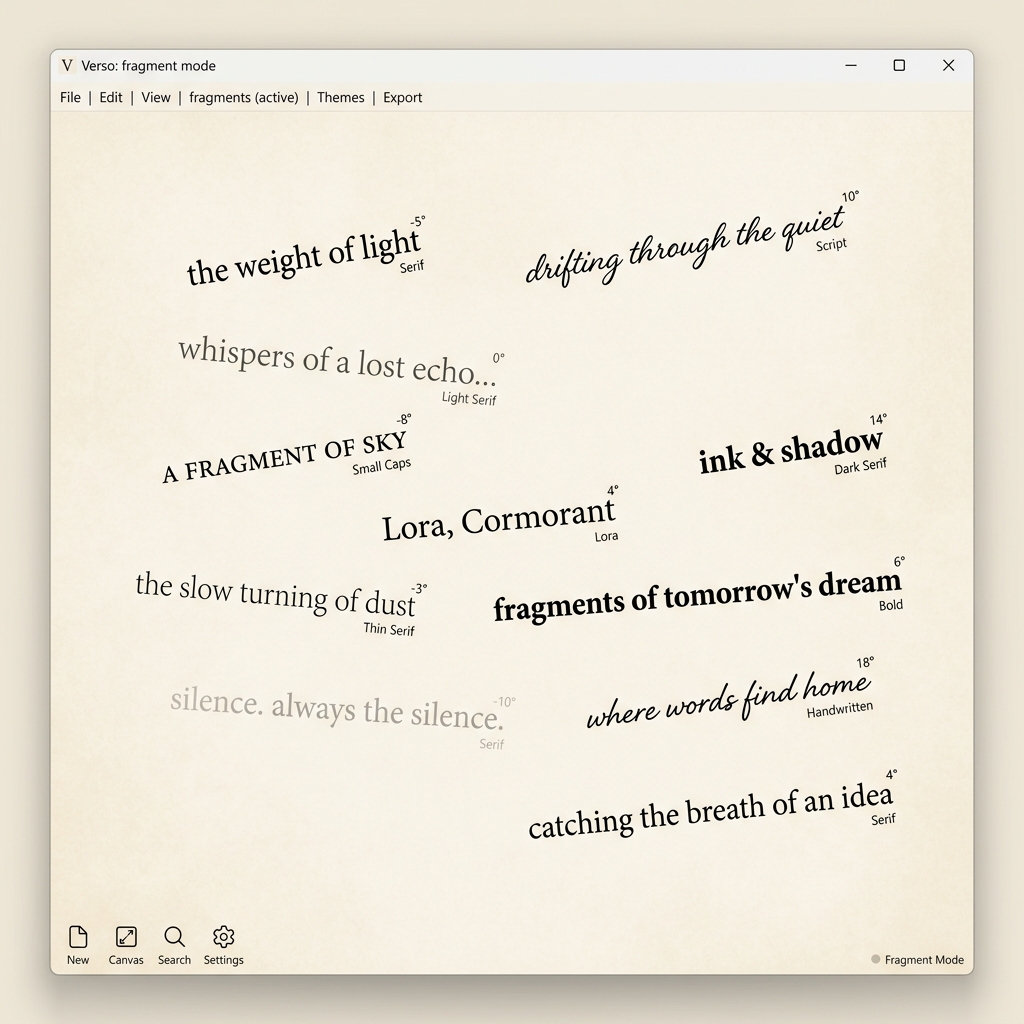1024x1024 pixels.
Task: Select the fragment "the weight of light"
Action: click(x=304, y=257)
